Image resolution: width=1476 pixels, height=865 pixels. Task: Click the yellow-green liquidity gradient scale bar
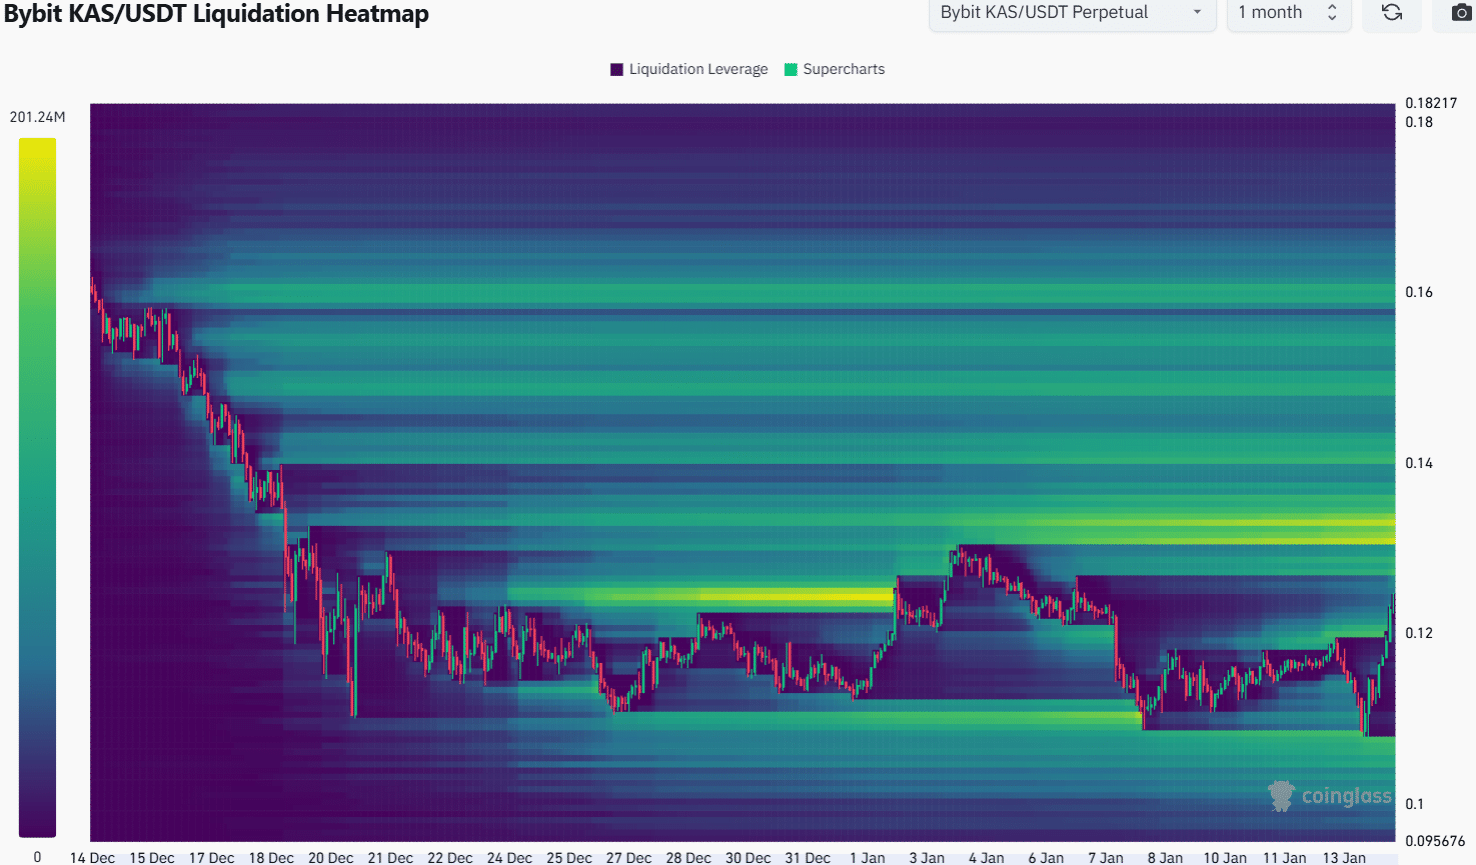[x=37, y=487]
